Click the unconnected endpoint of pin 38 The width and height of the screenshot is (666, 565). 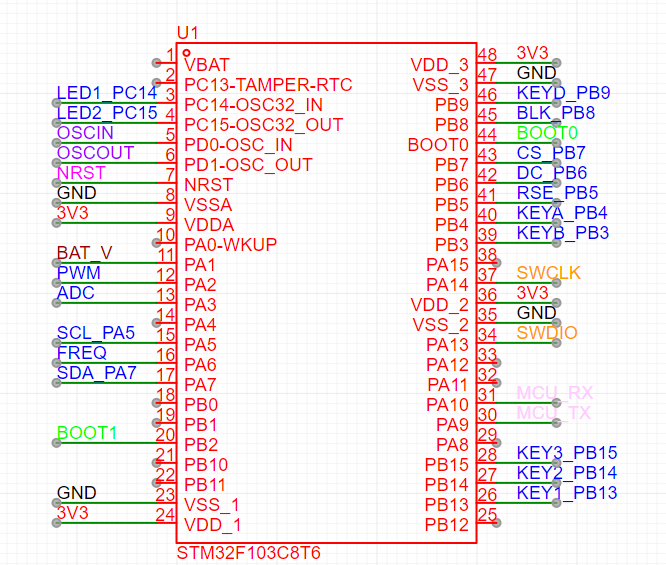click(497, 263)
